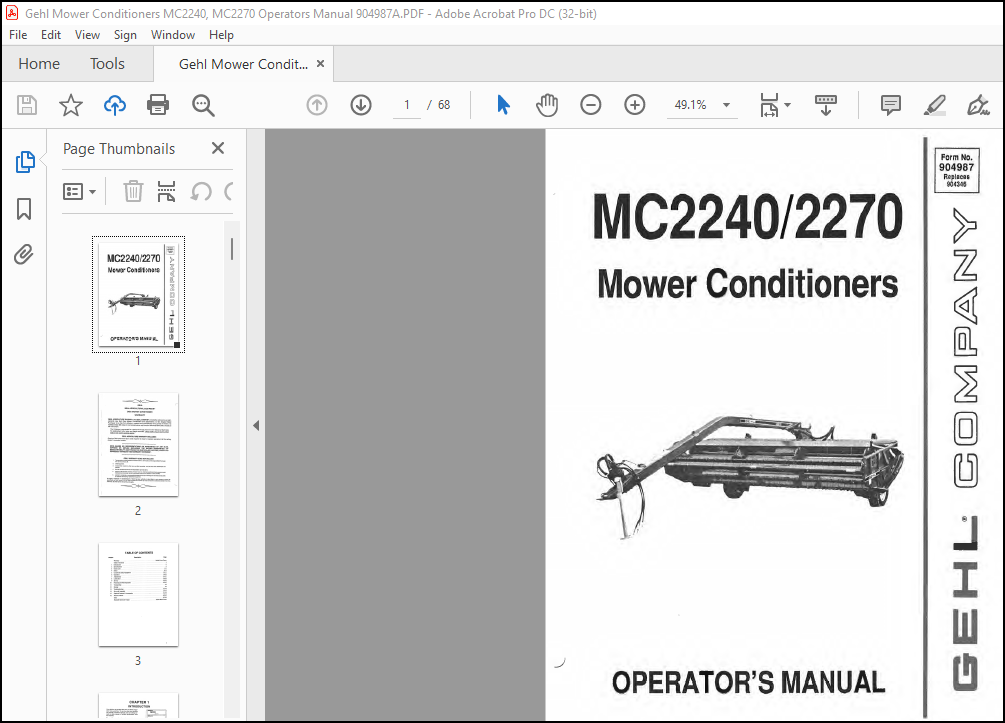Screen dimensions: 1005x723
Task: Click the Mower Conditioners subtitle text
Action: [x=747, y=284]
